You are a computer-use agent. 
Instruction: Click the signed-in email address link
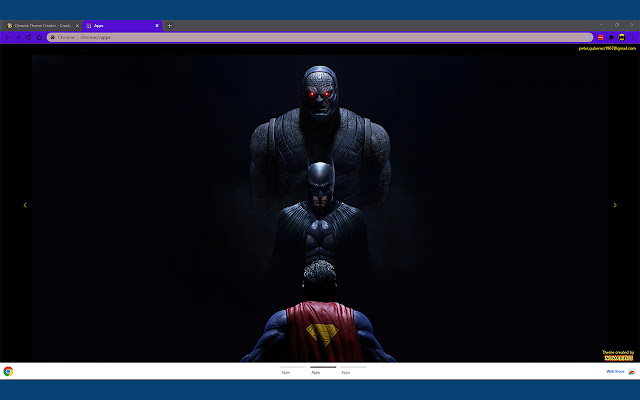pyautogui.click(x=607, y=48)
